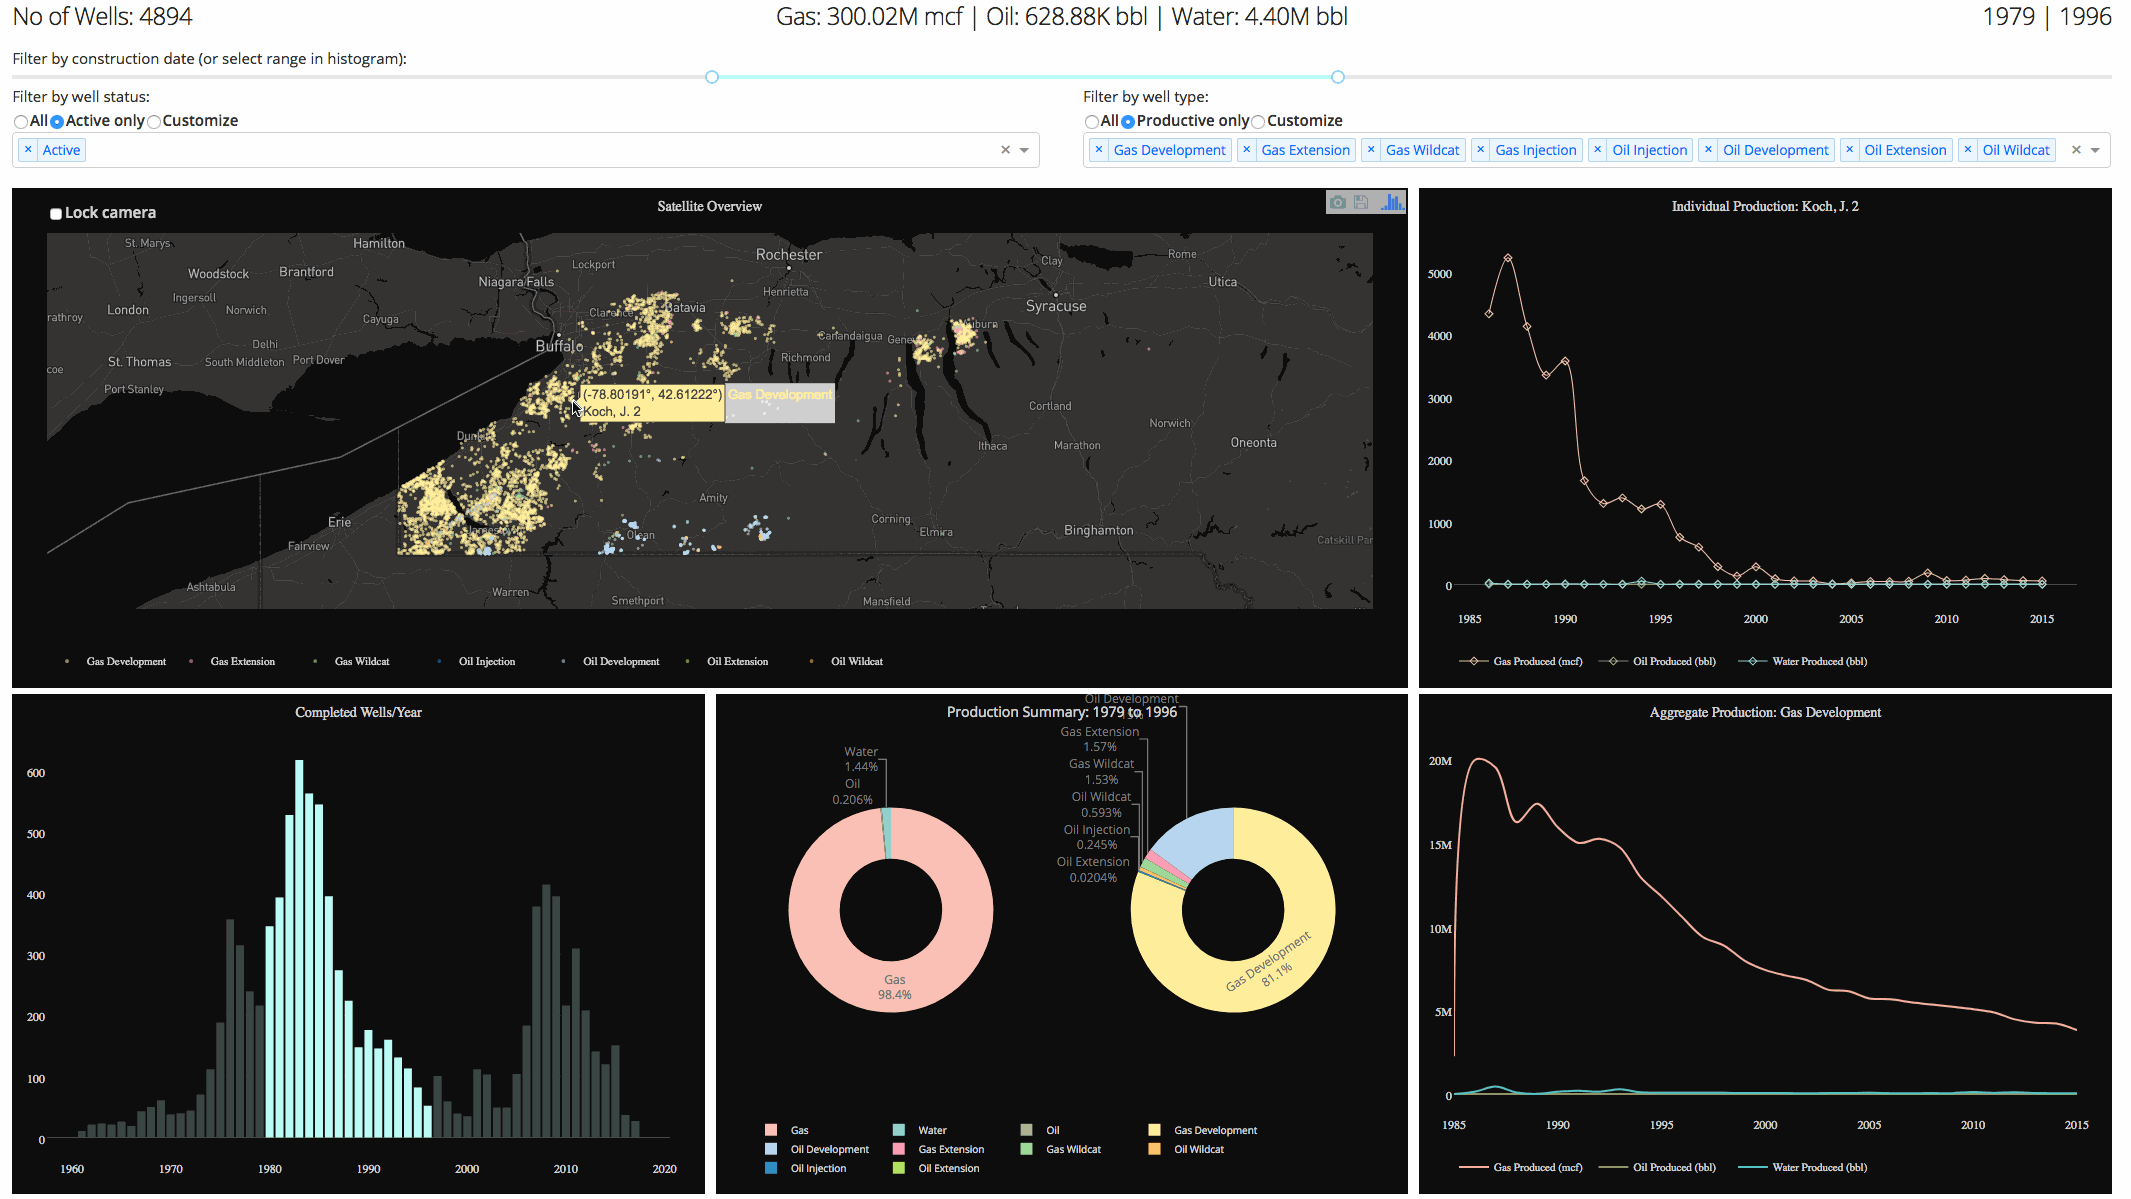Screen dimensions: 2131x1199
Task: Click the left construction date slider handle
Action: point(712,77)
